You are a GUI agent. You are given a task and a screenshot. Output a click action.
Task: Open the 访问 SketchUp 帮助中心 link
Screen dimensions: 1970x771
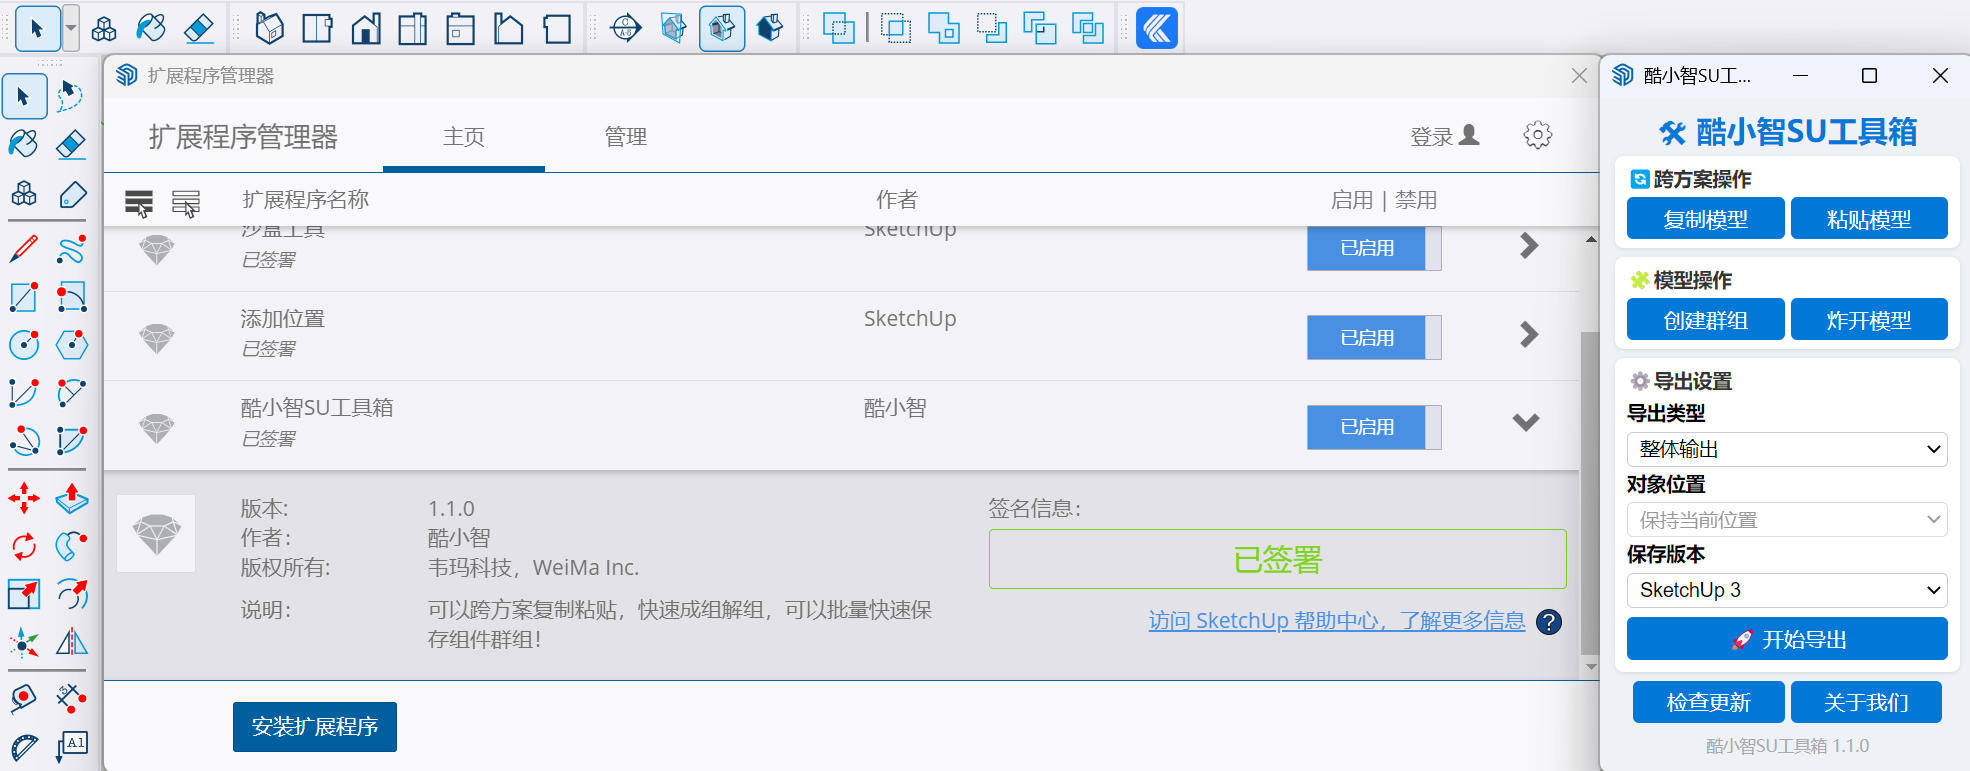1337,621
